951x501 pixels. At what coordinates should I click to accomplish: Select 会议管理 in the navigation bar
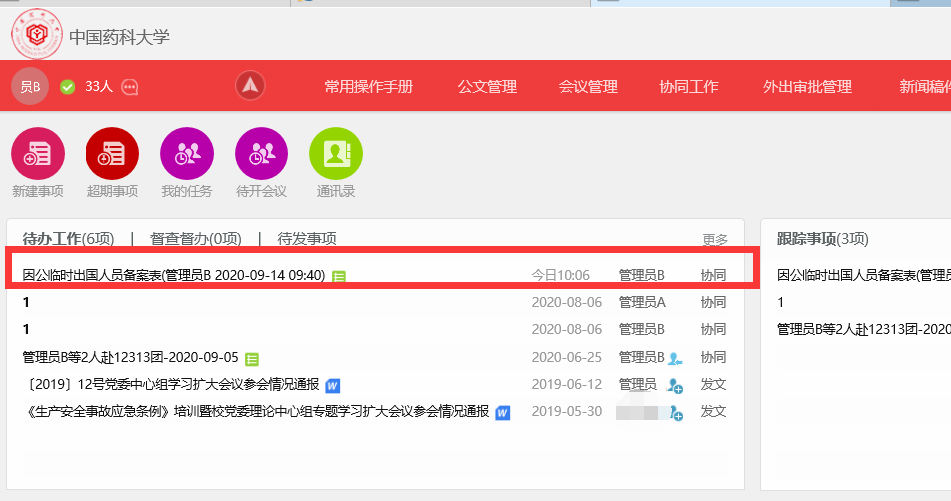point(588,87)
